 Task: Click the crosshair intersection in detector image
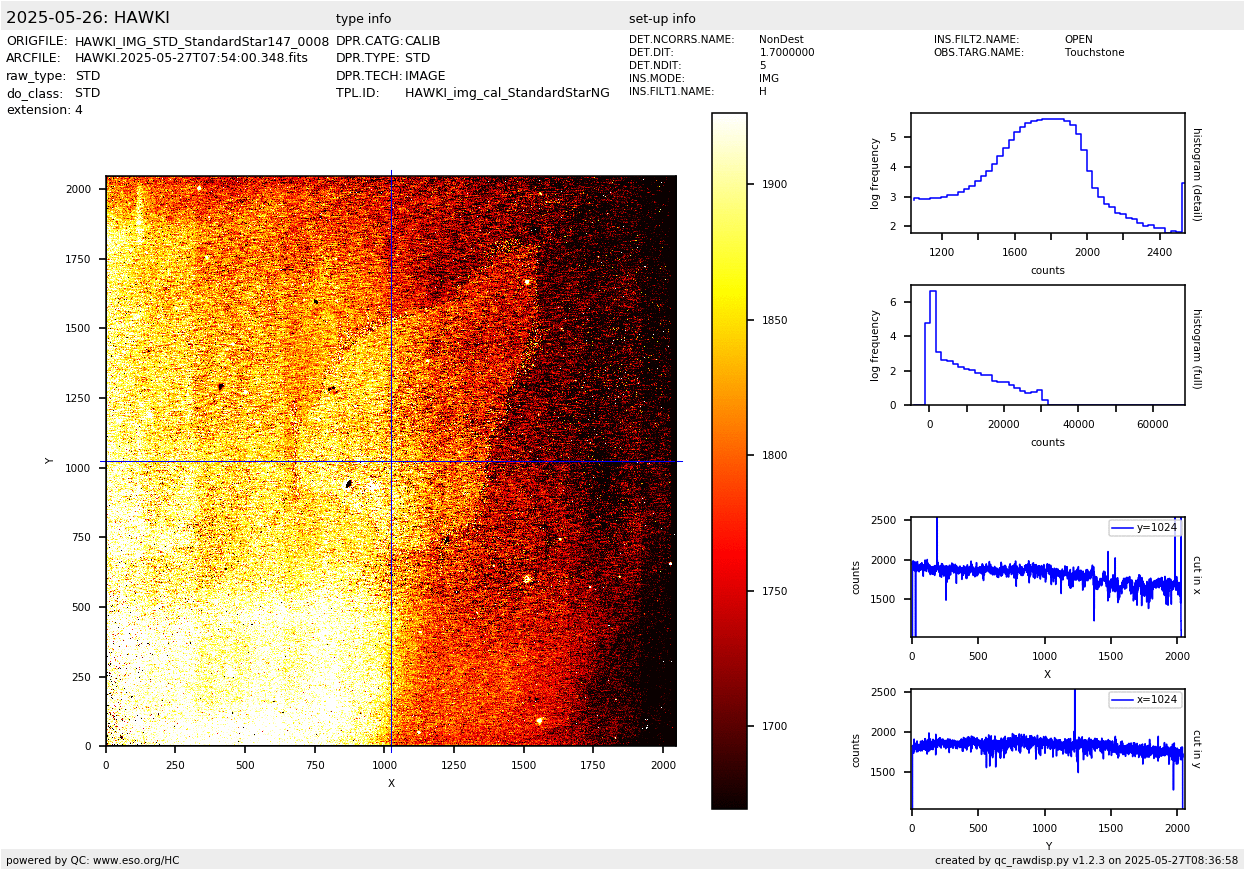click(x=391, y=461)
